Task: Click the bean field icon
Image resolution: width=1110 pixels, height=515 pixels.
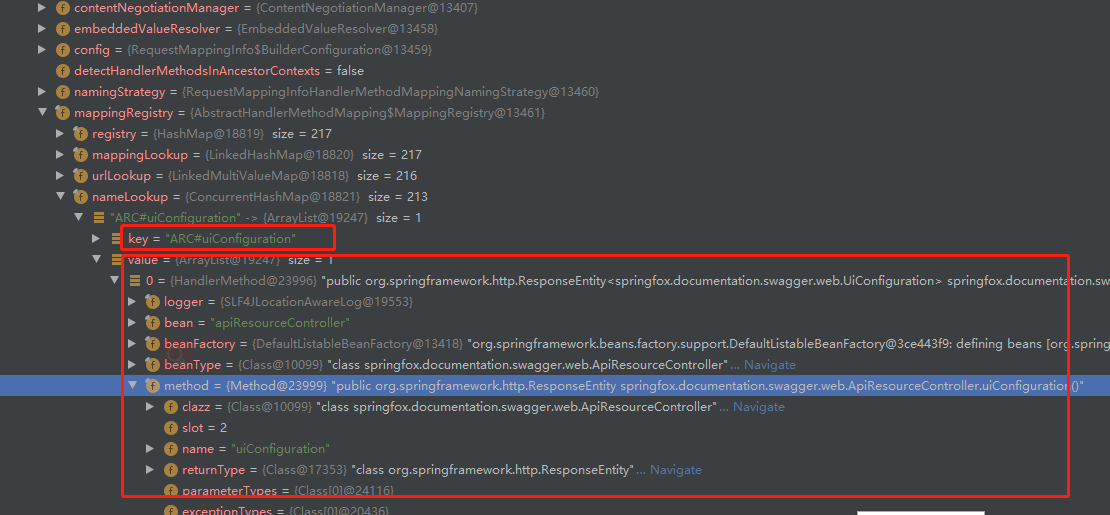Action: (x=152, y=322)
